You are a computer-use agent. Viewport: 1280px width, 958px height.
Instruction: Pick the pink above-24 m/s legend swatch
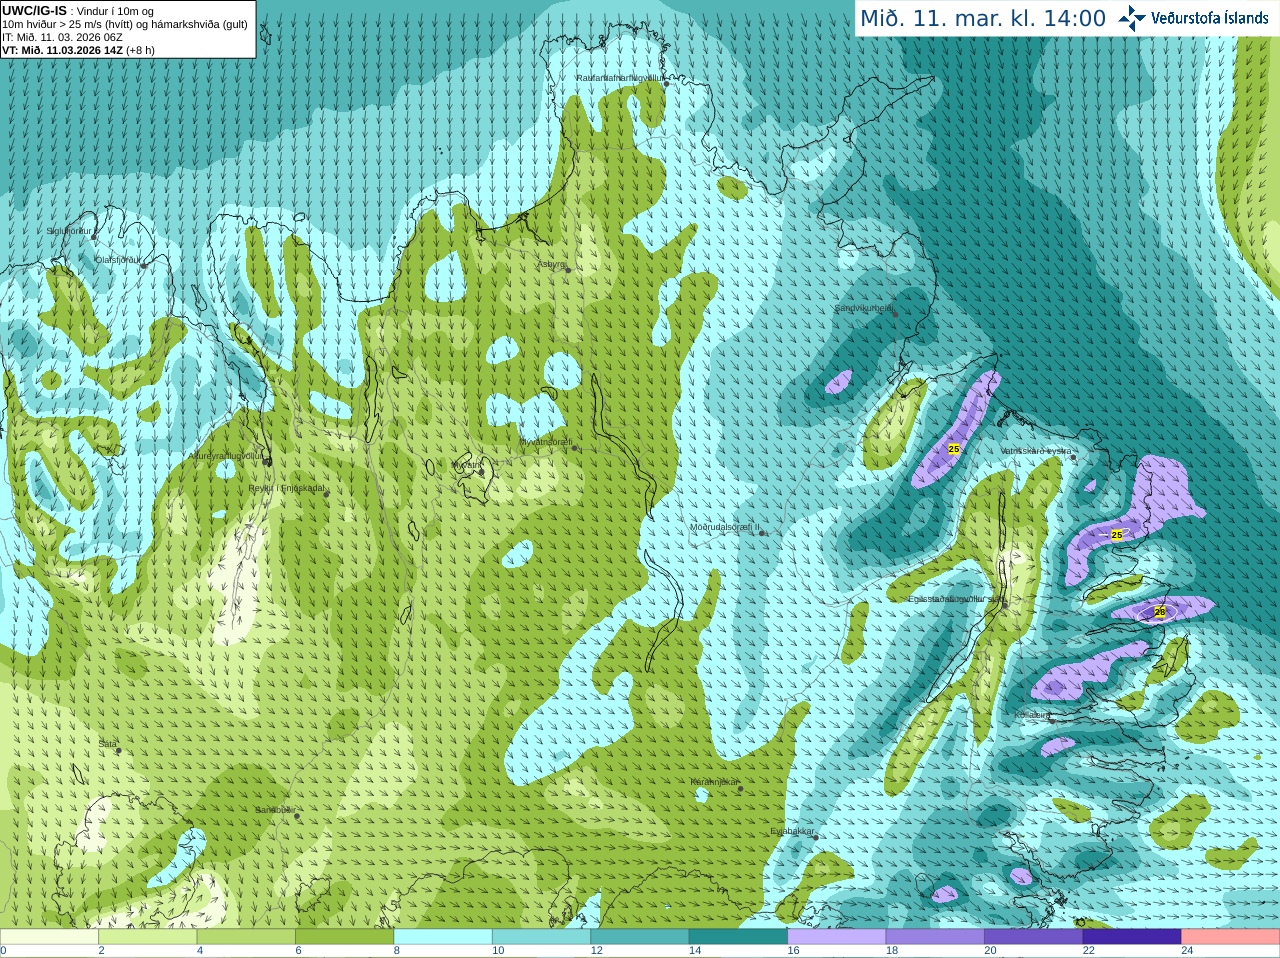tap(1231, 937)
